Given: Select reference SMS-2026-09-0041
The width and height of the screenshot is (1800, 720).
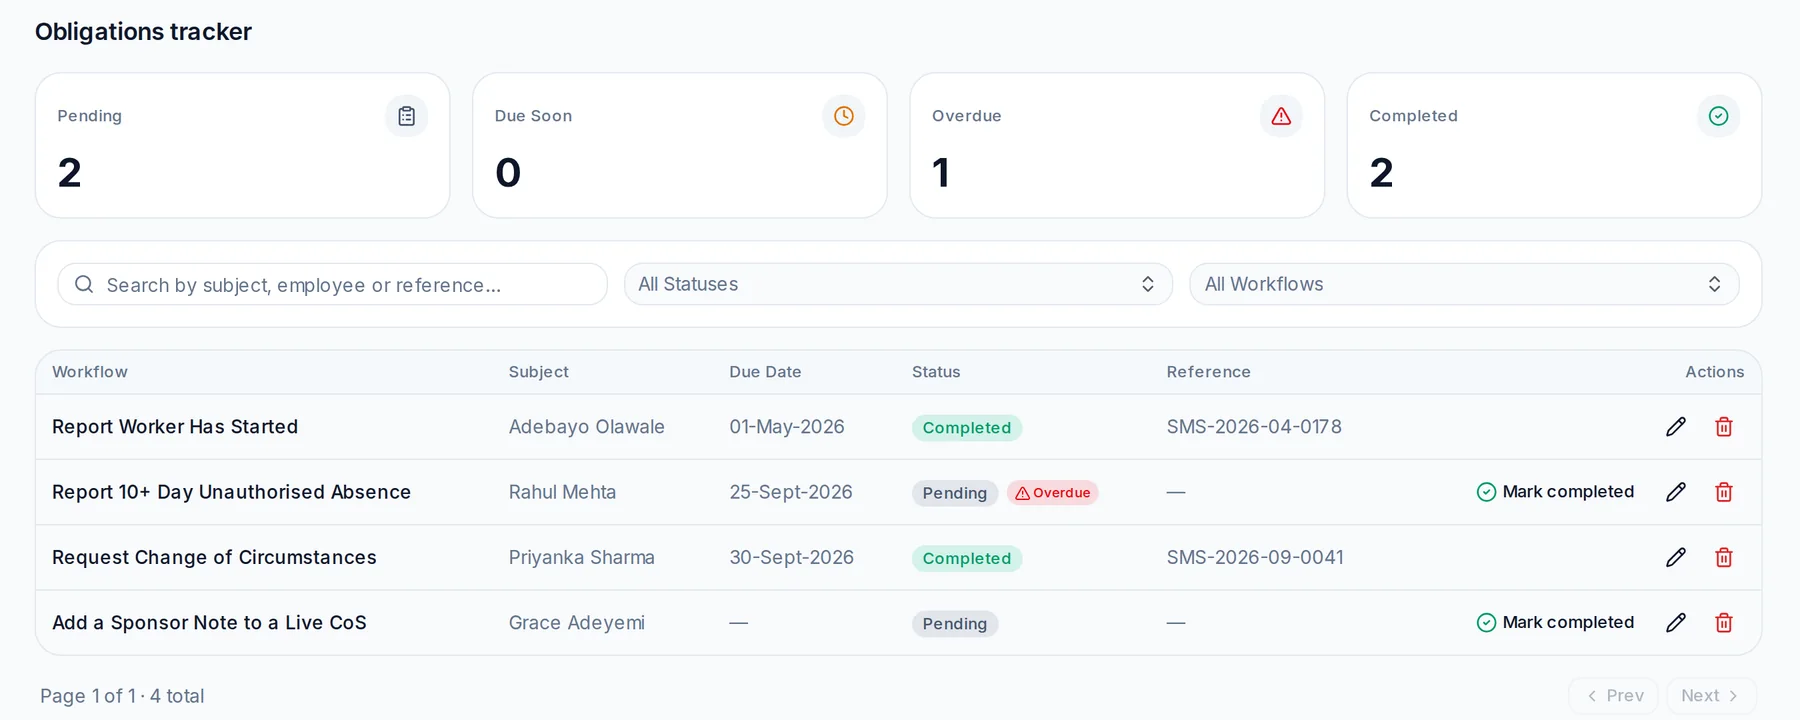Looking at the screenshot, I should 1255,557.
